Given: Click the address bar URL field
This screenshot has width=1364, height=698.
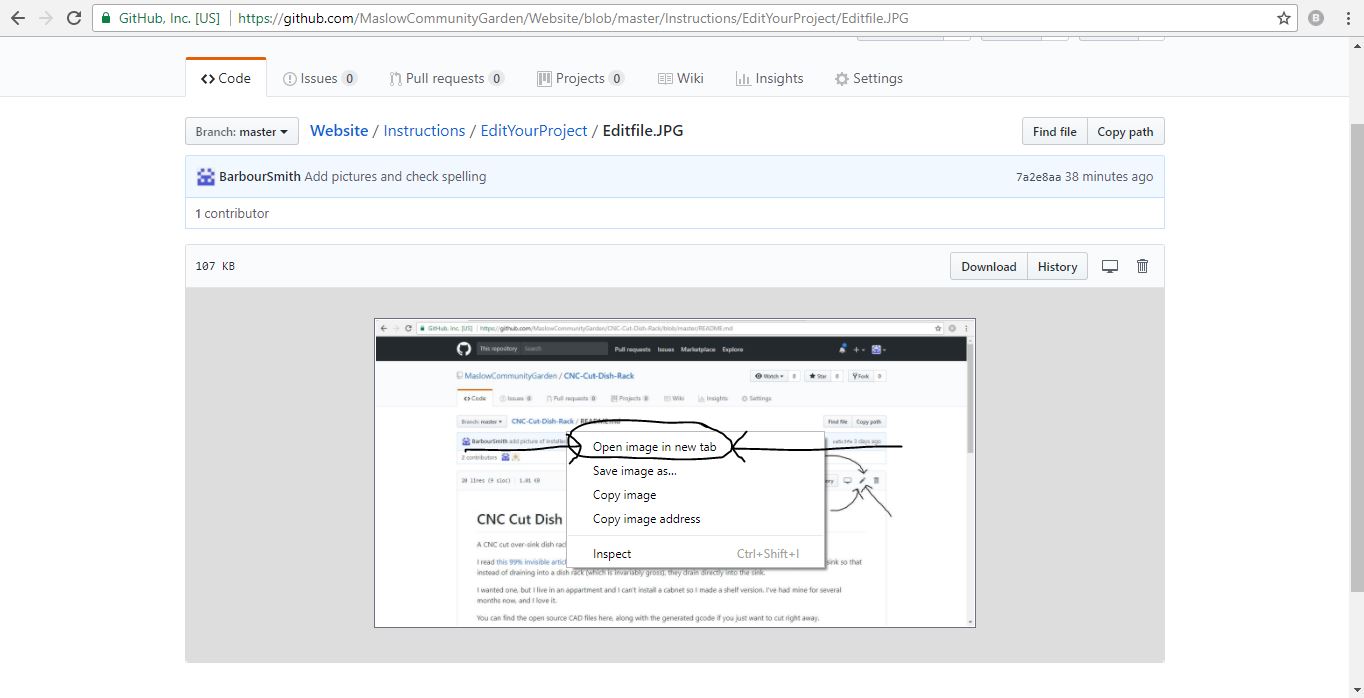Looking at the screenshot, I should click(695, 18).
